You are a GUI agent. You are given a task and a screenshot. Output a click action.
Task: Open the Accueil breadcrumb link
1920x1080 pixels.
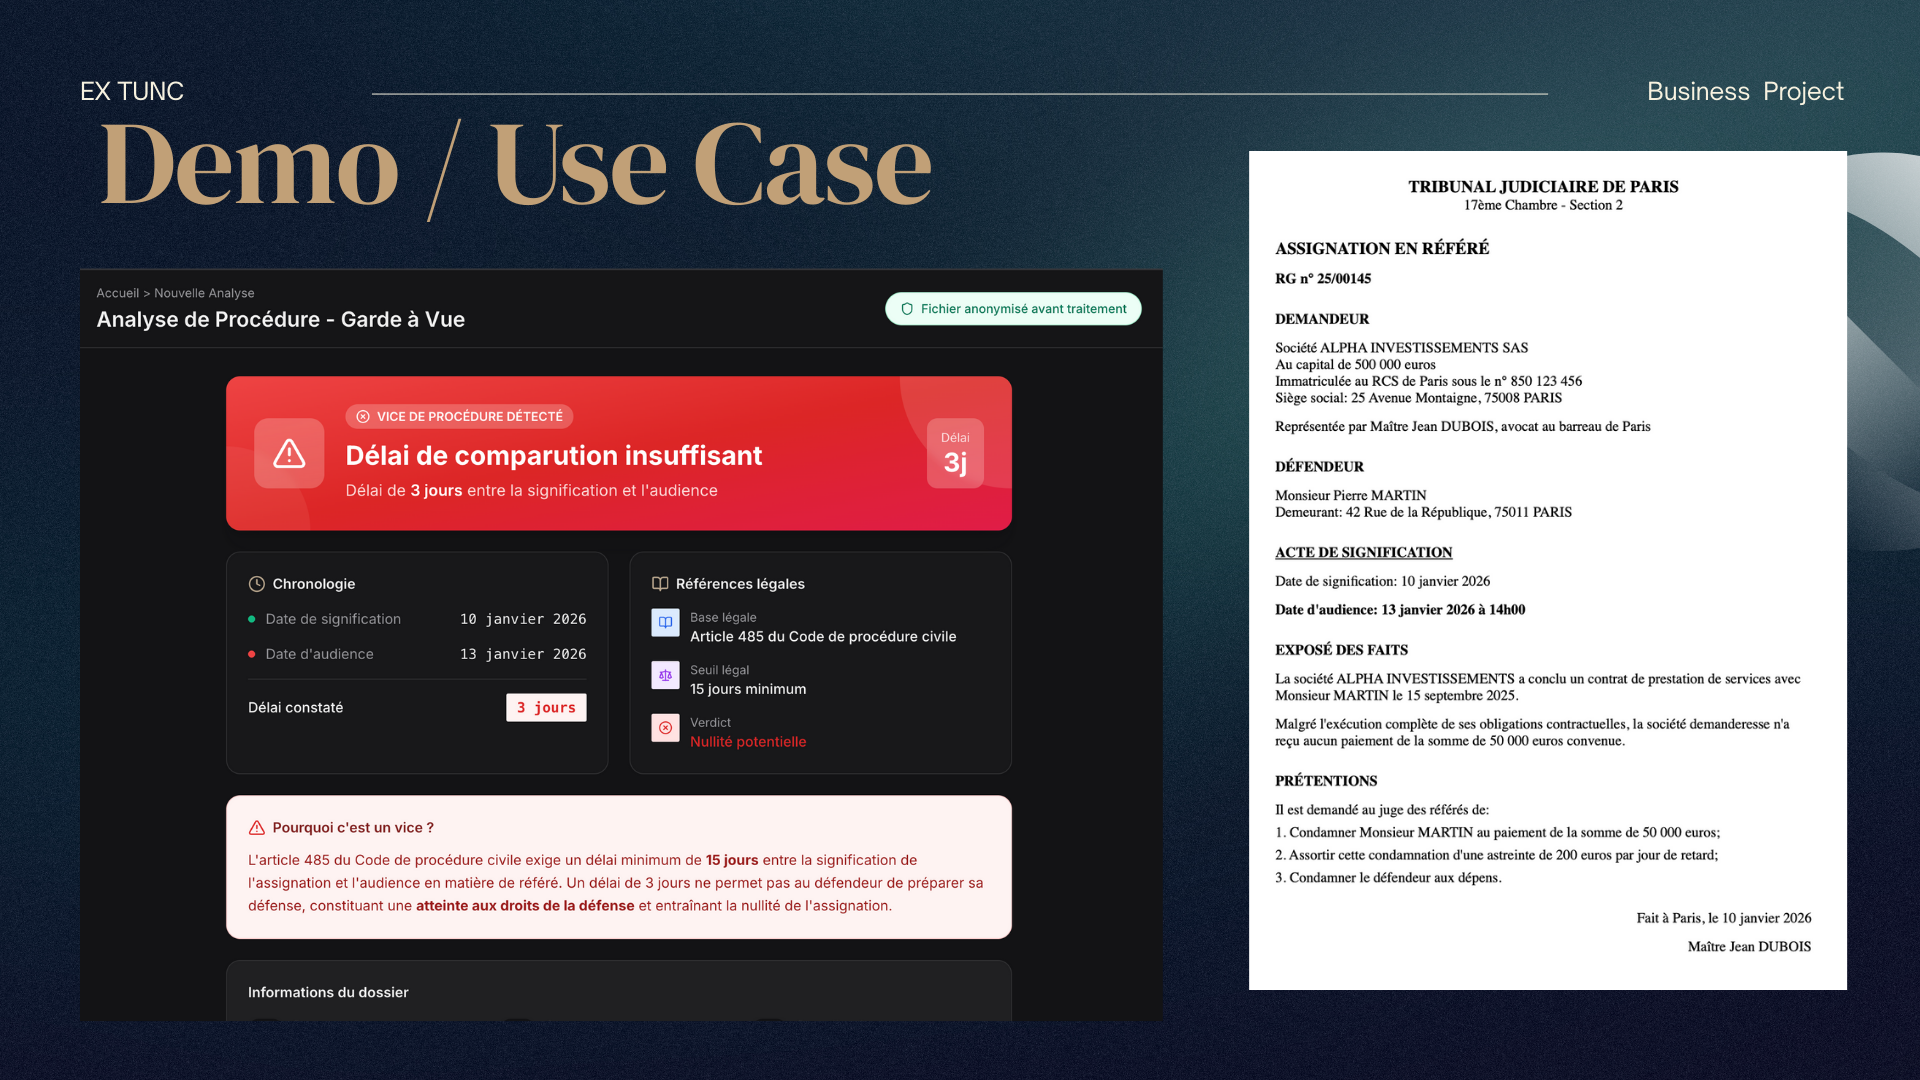point(117,293)
